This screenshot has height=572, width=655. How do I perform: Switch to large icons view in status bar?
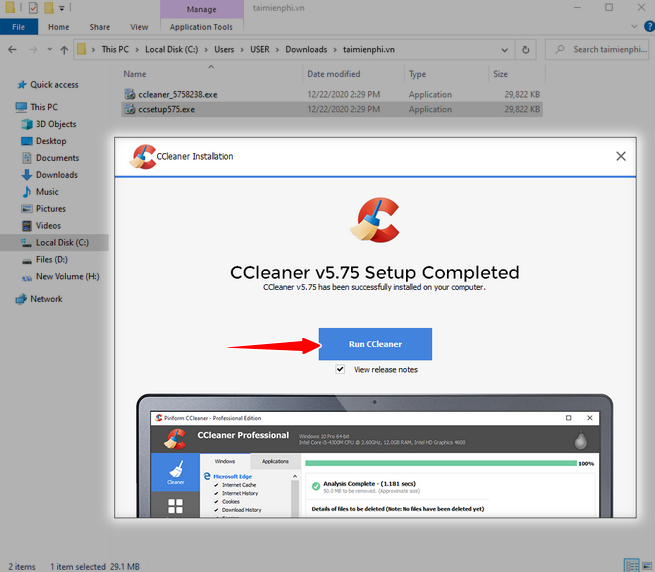point(646,565)
